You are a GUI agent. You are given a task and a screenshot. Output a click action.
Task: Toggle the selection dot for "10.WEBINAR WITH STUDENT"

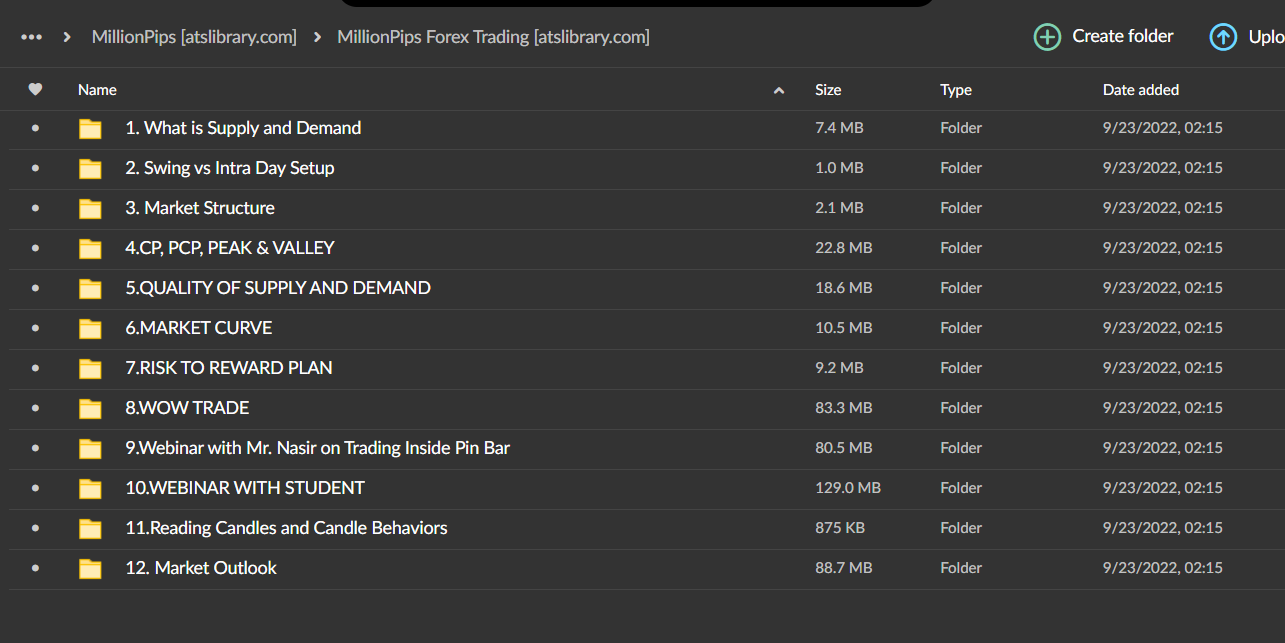[35, 488]
